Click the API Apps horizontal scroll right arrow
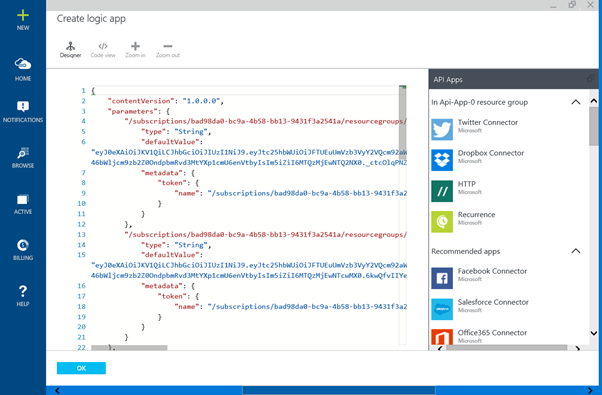Viewport: 602px width, 395px height. tap(577, 348)
